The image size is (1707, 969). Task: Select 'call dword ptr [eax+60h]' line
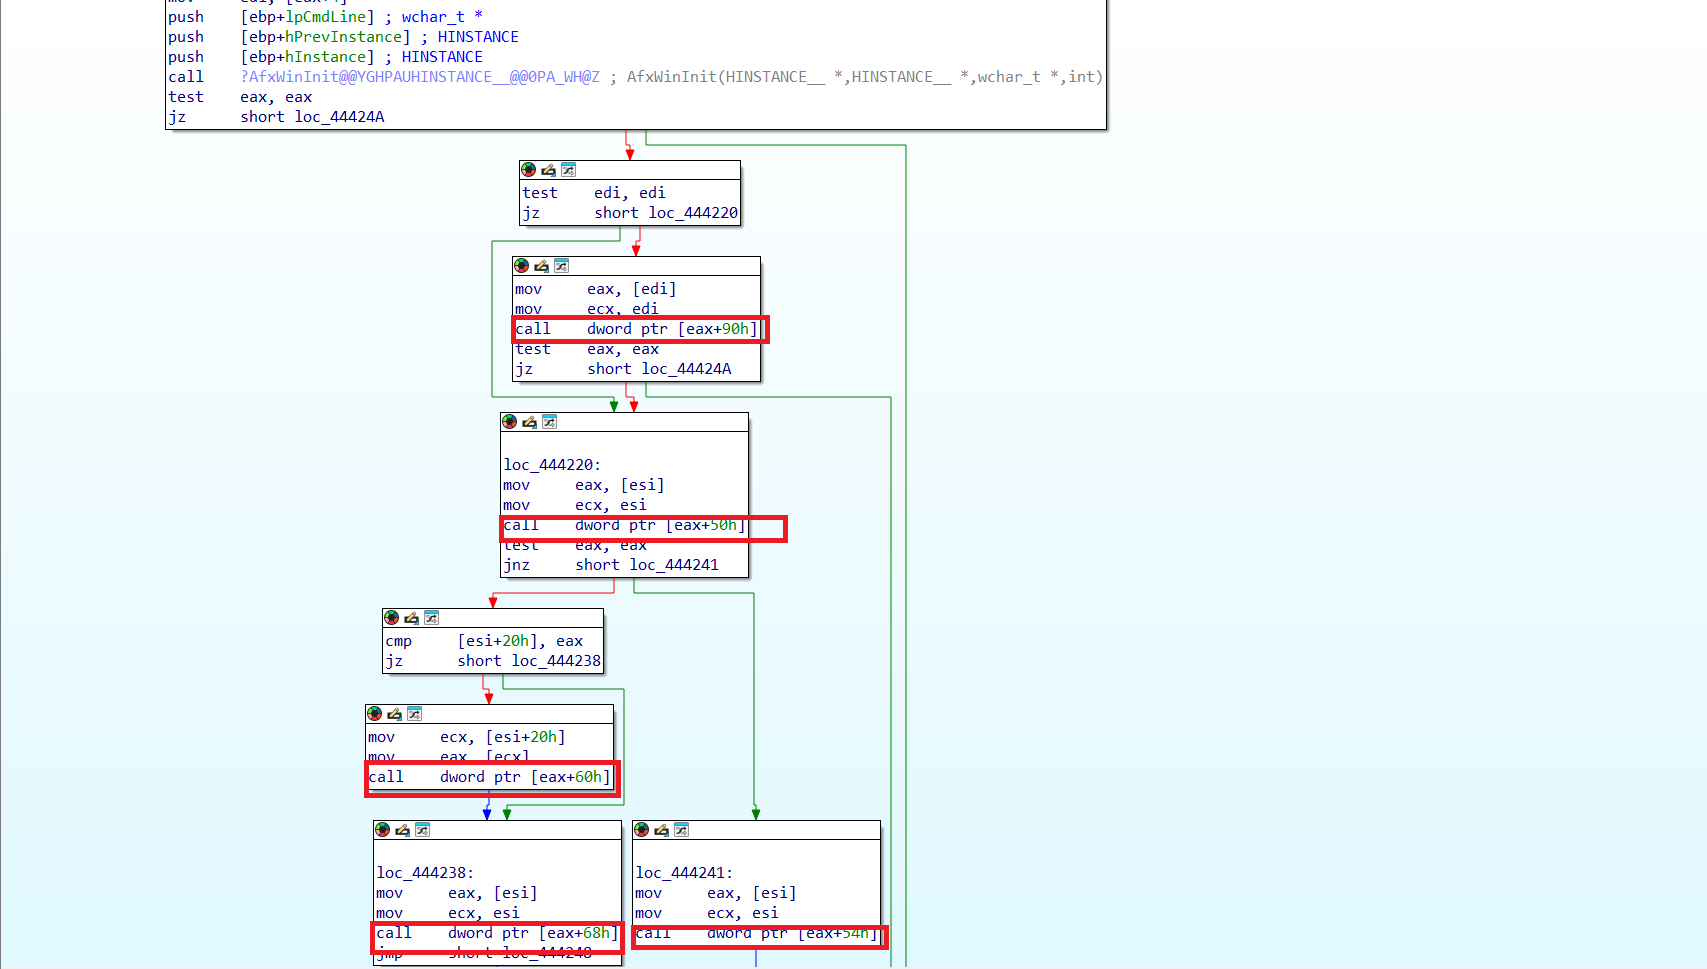point(489,777)
